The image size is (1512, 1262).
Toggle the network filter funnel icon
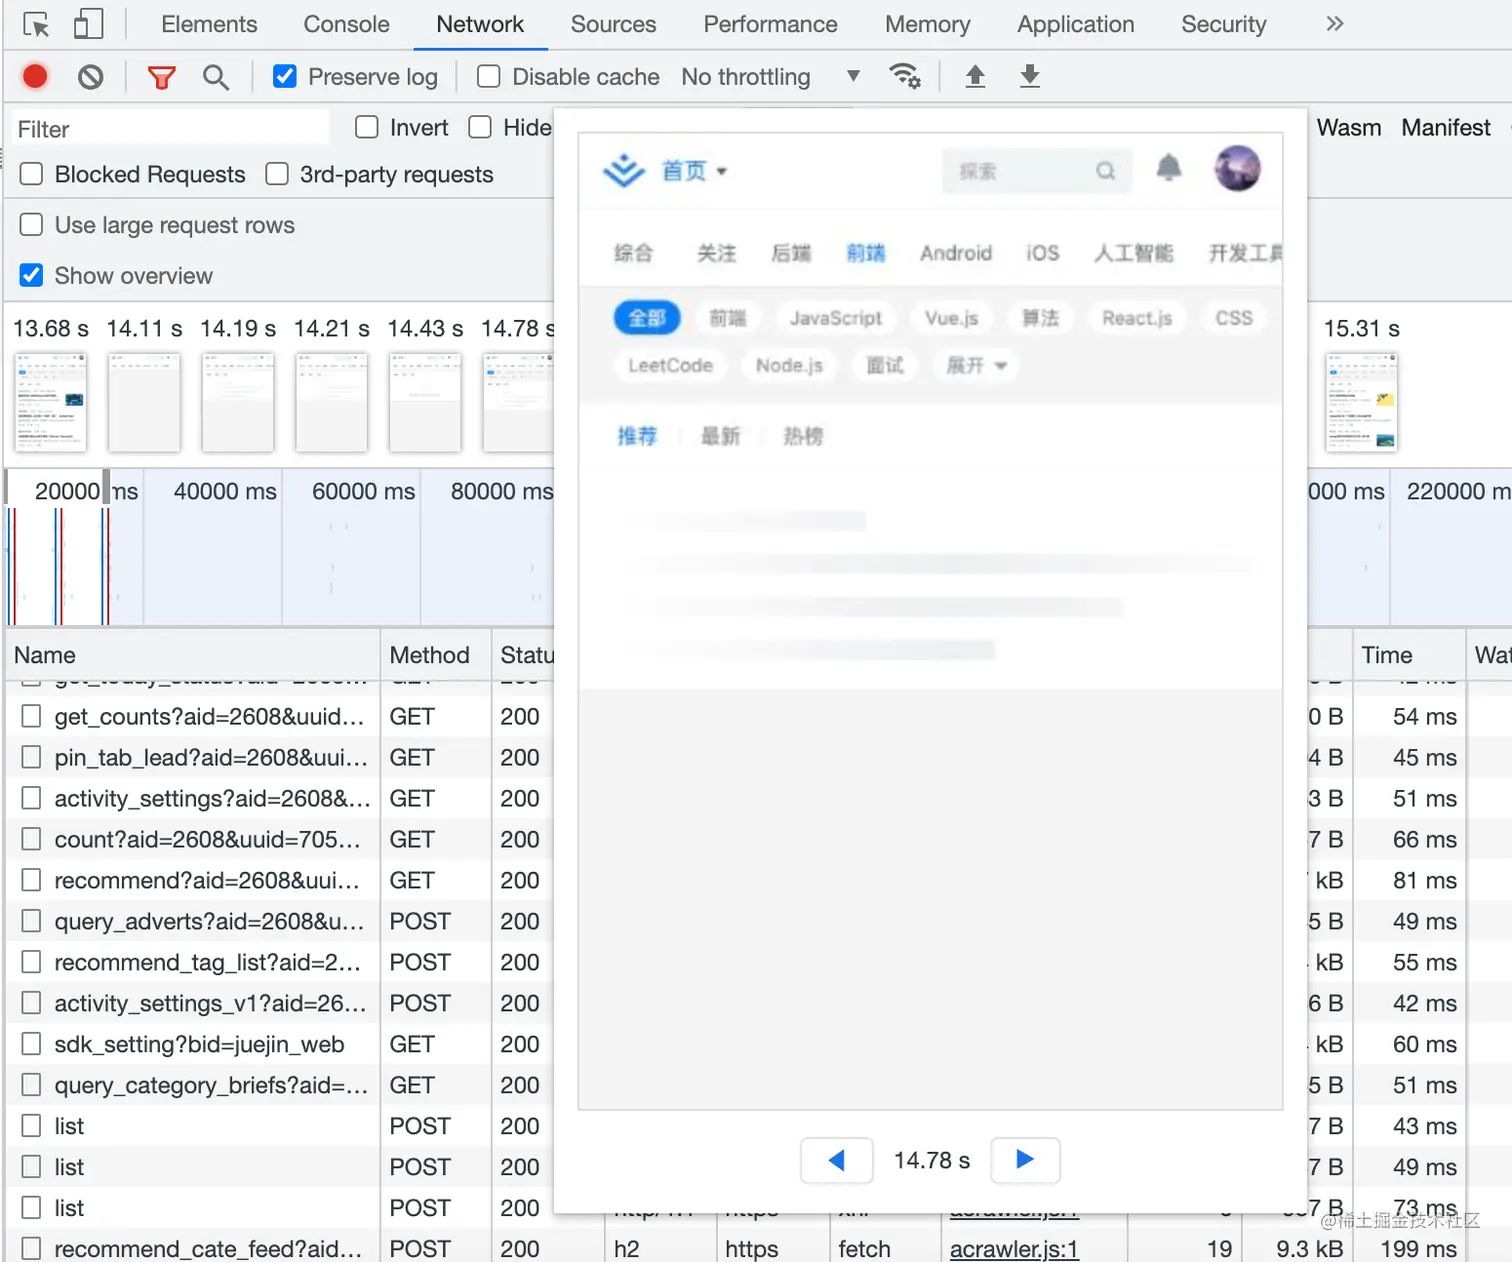pos(161,77)
